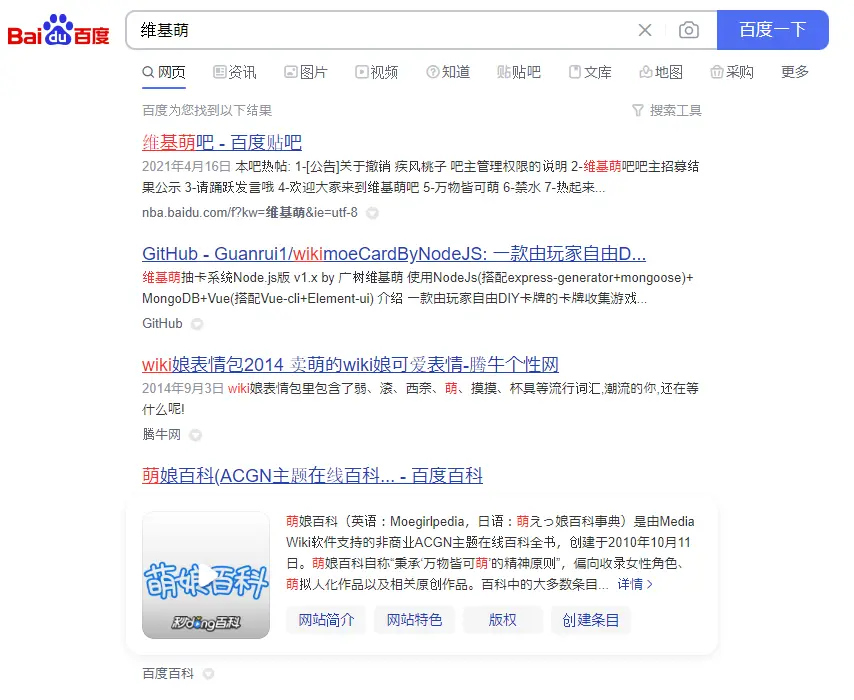Go to the 知道 tab
854x700 pixels.
(x=448, y=72)
